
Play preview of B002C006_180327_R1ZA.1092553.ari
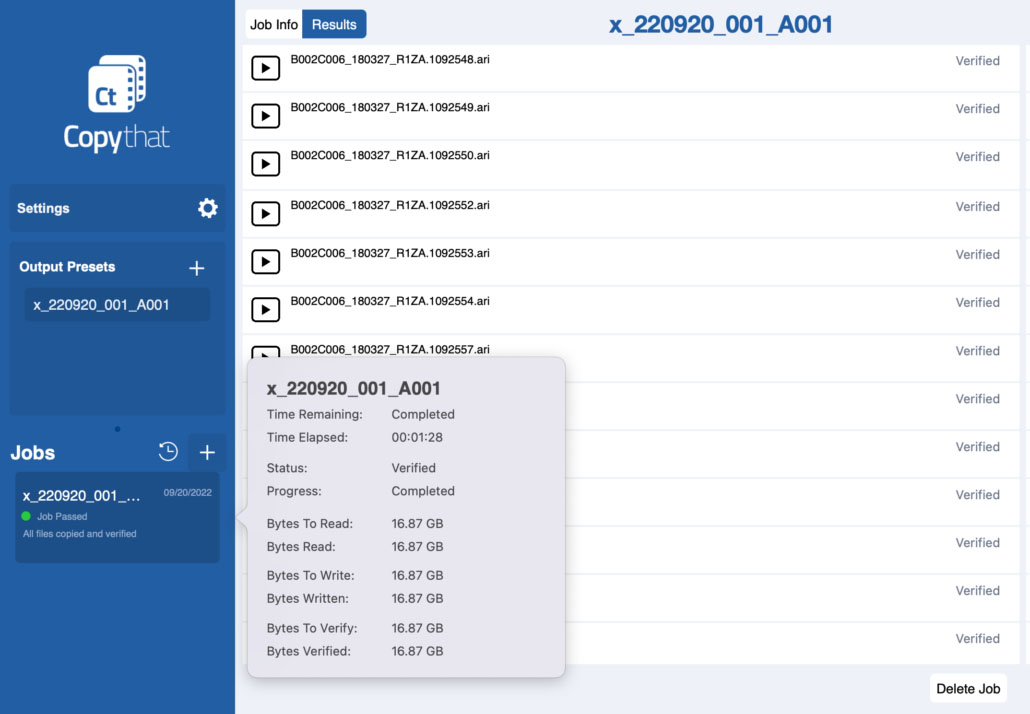[265, 261]
